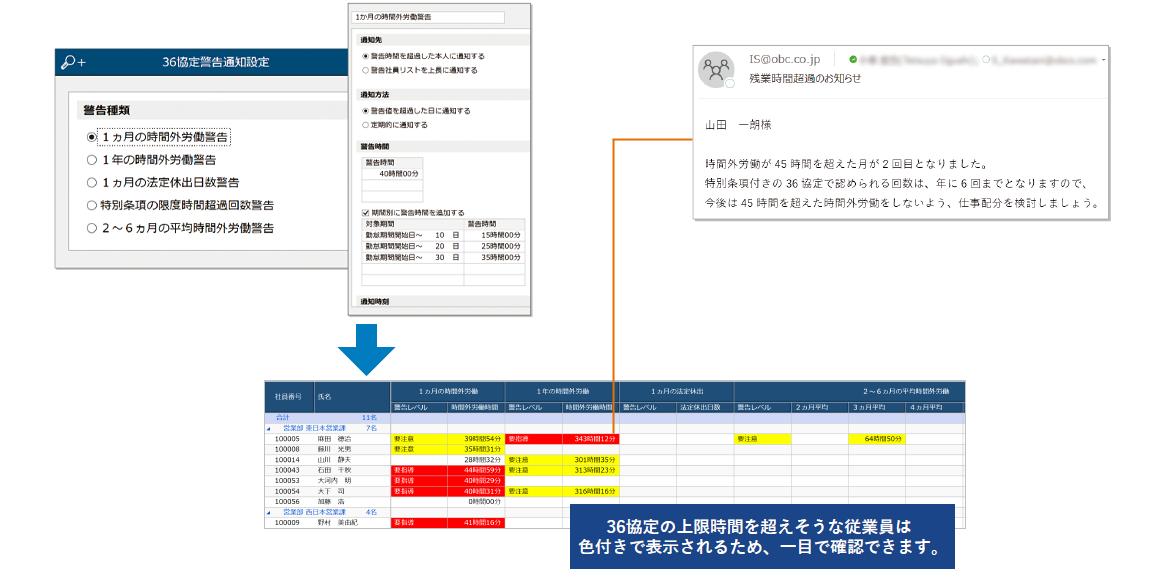Viewport: 1156px width, 580px height.
Task: Collapse the 営業部 東日本営業課 group row
Action: [268, 428]
